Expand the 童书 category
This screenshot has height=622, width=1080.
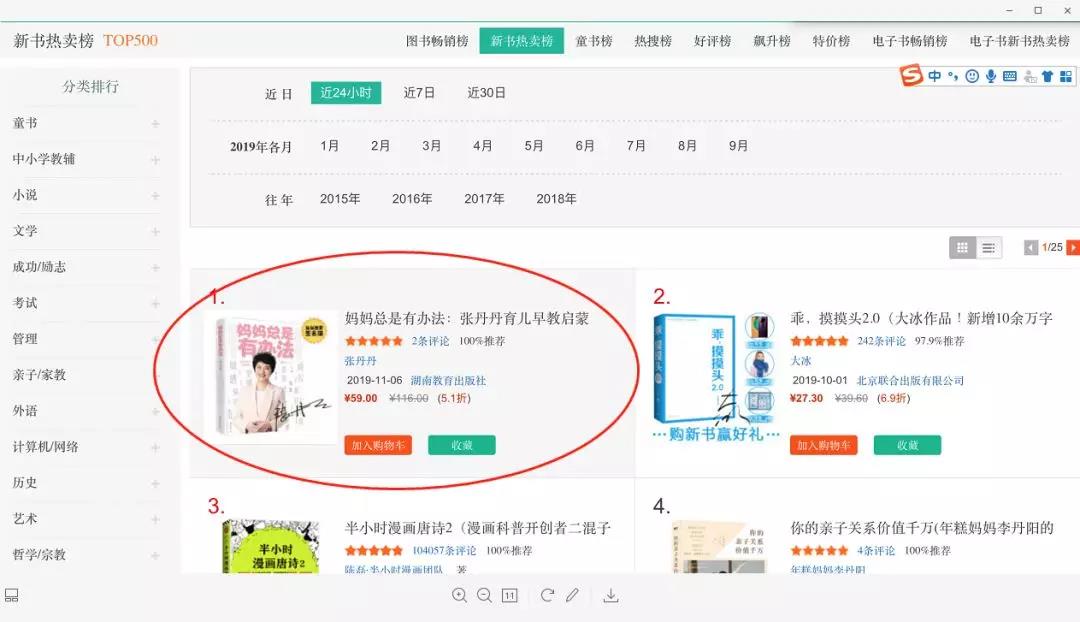point(155,124)
